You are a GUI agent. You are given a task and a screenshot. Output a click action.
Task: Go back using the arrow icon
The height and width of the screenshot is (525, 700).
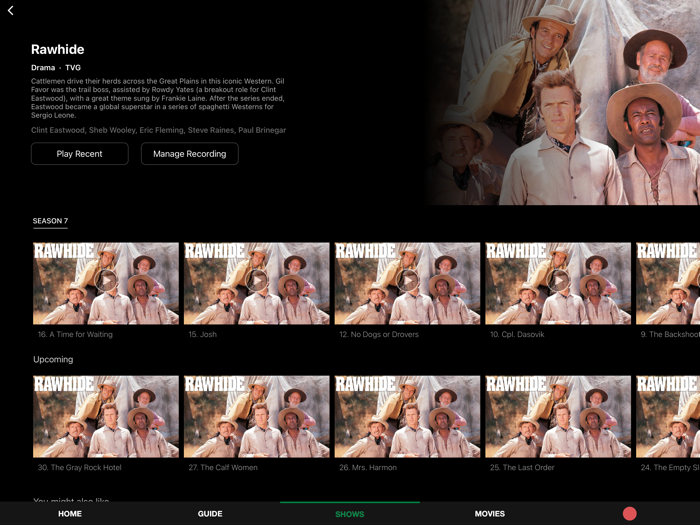tap(11, 10)
